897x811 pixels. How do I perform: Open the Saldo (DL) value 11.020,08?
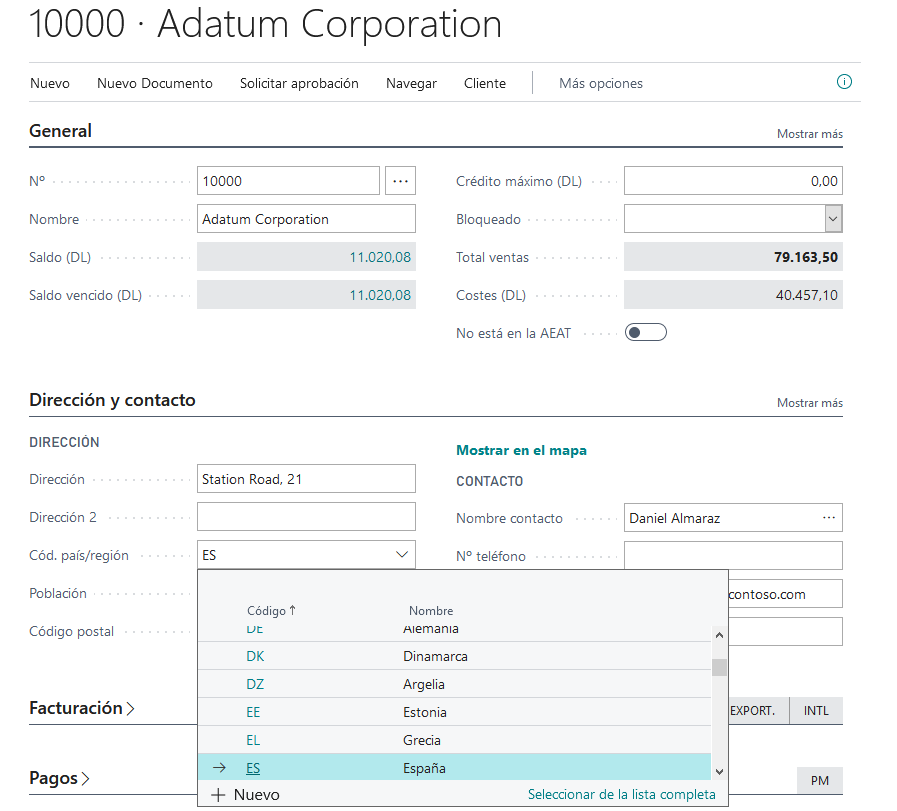pyautogui.click(x=380, y=257)
